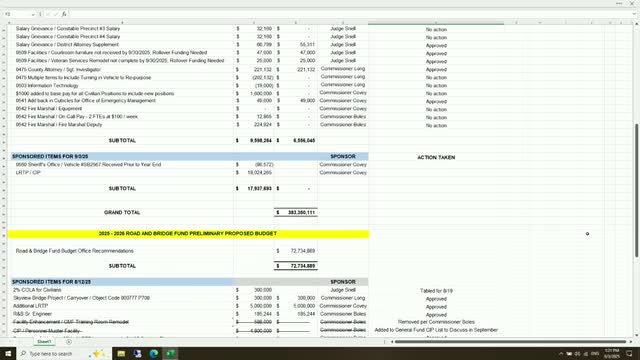Show hidden system tray icons chevron

(561, 354)
